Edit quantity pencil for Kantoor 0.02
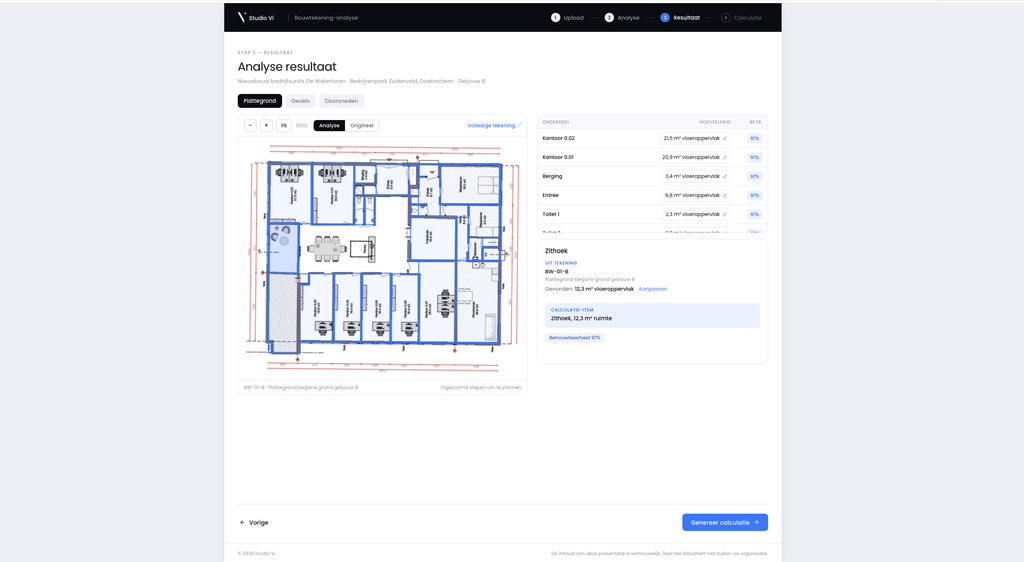This screenshot has height=562, width=1024. [725, 138]
